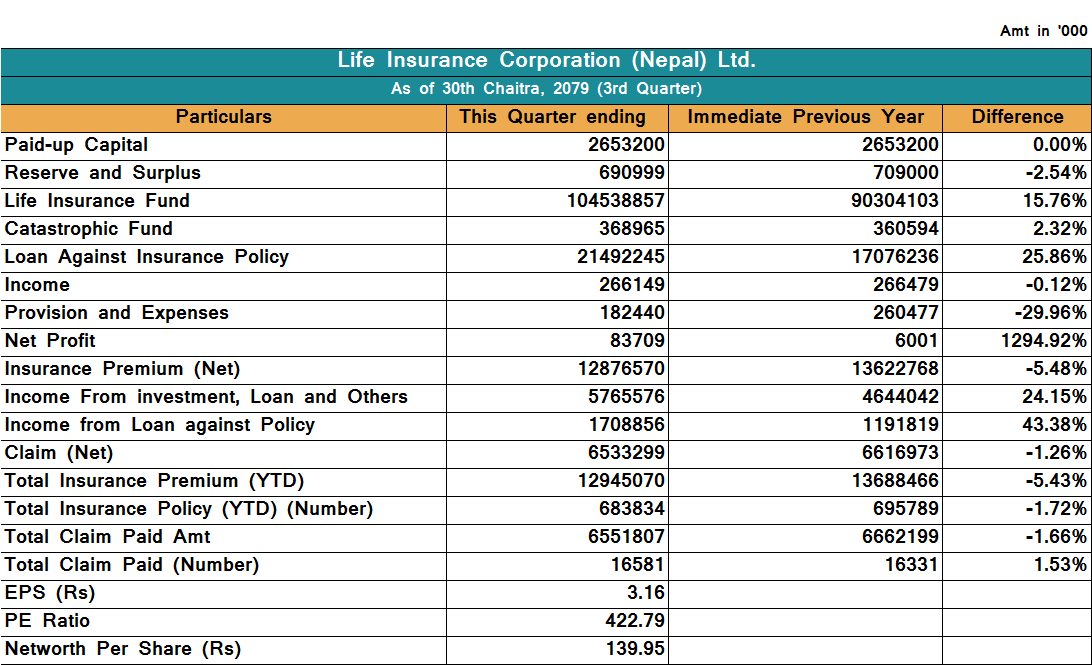Click the 'Income' row label
This screenshot has height=665, width=1092.
[38, 285]
